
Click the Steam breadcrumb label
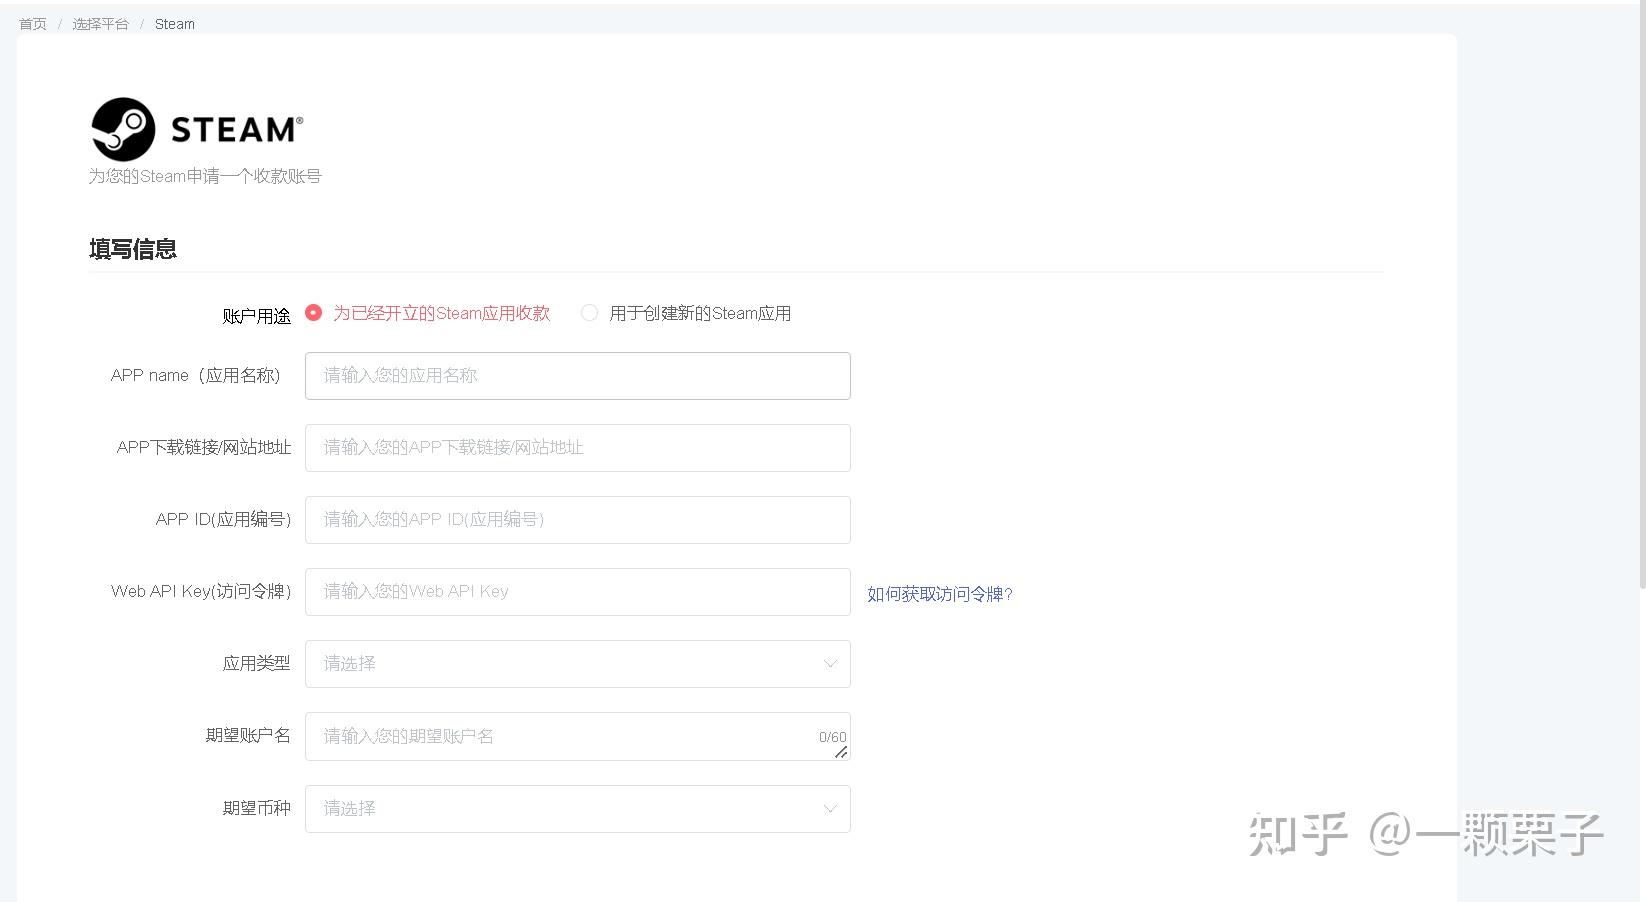click(174, 23)
